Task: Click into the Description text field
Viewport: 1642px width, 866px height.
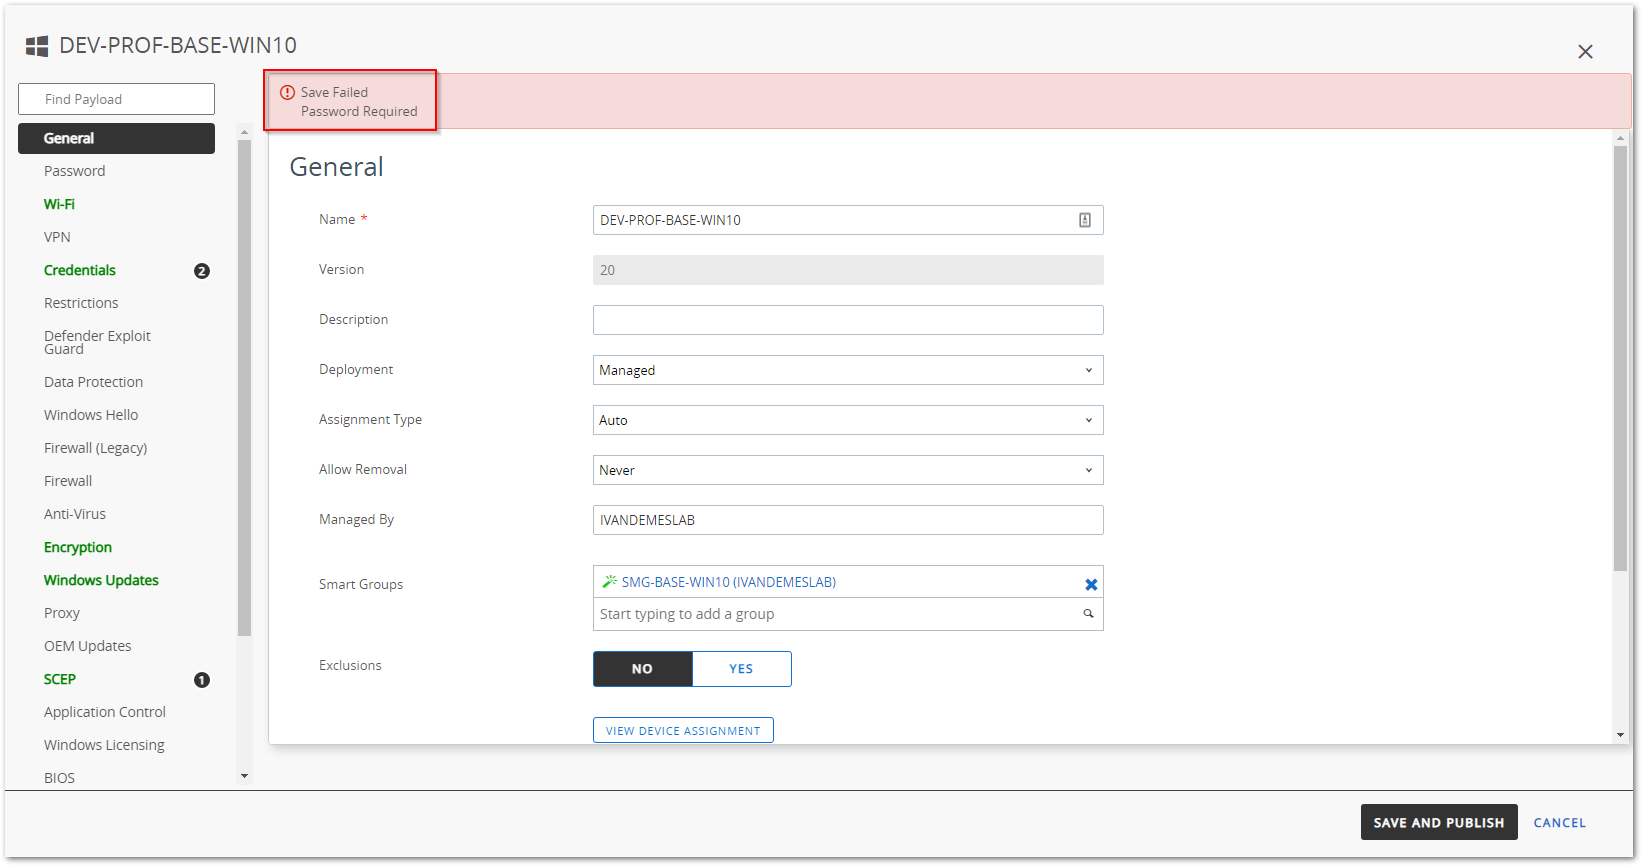Action: click(x=847, y=320)
